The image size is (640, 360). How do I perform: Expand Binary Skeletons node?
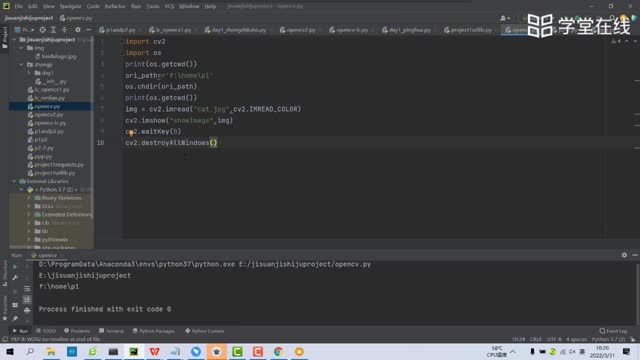29,198
